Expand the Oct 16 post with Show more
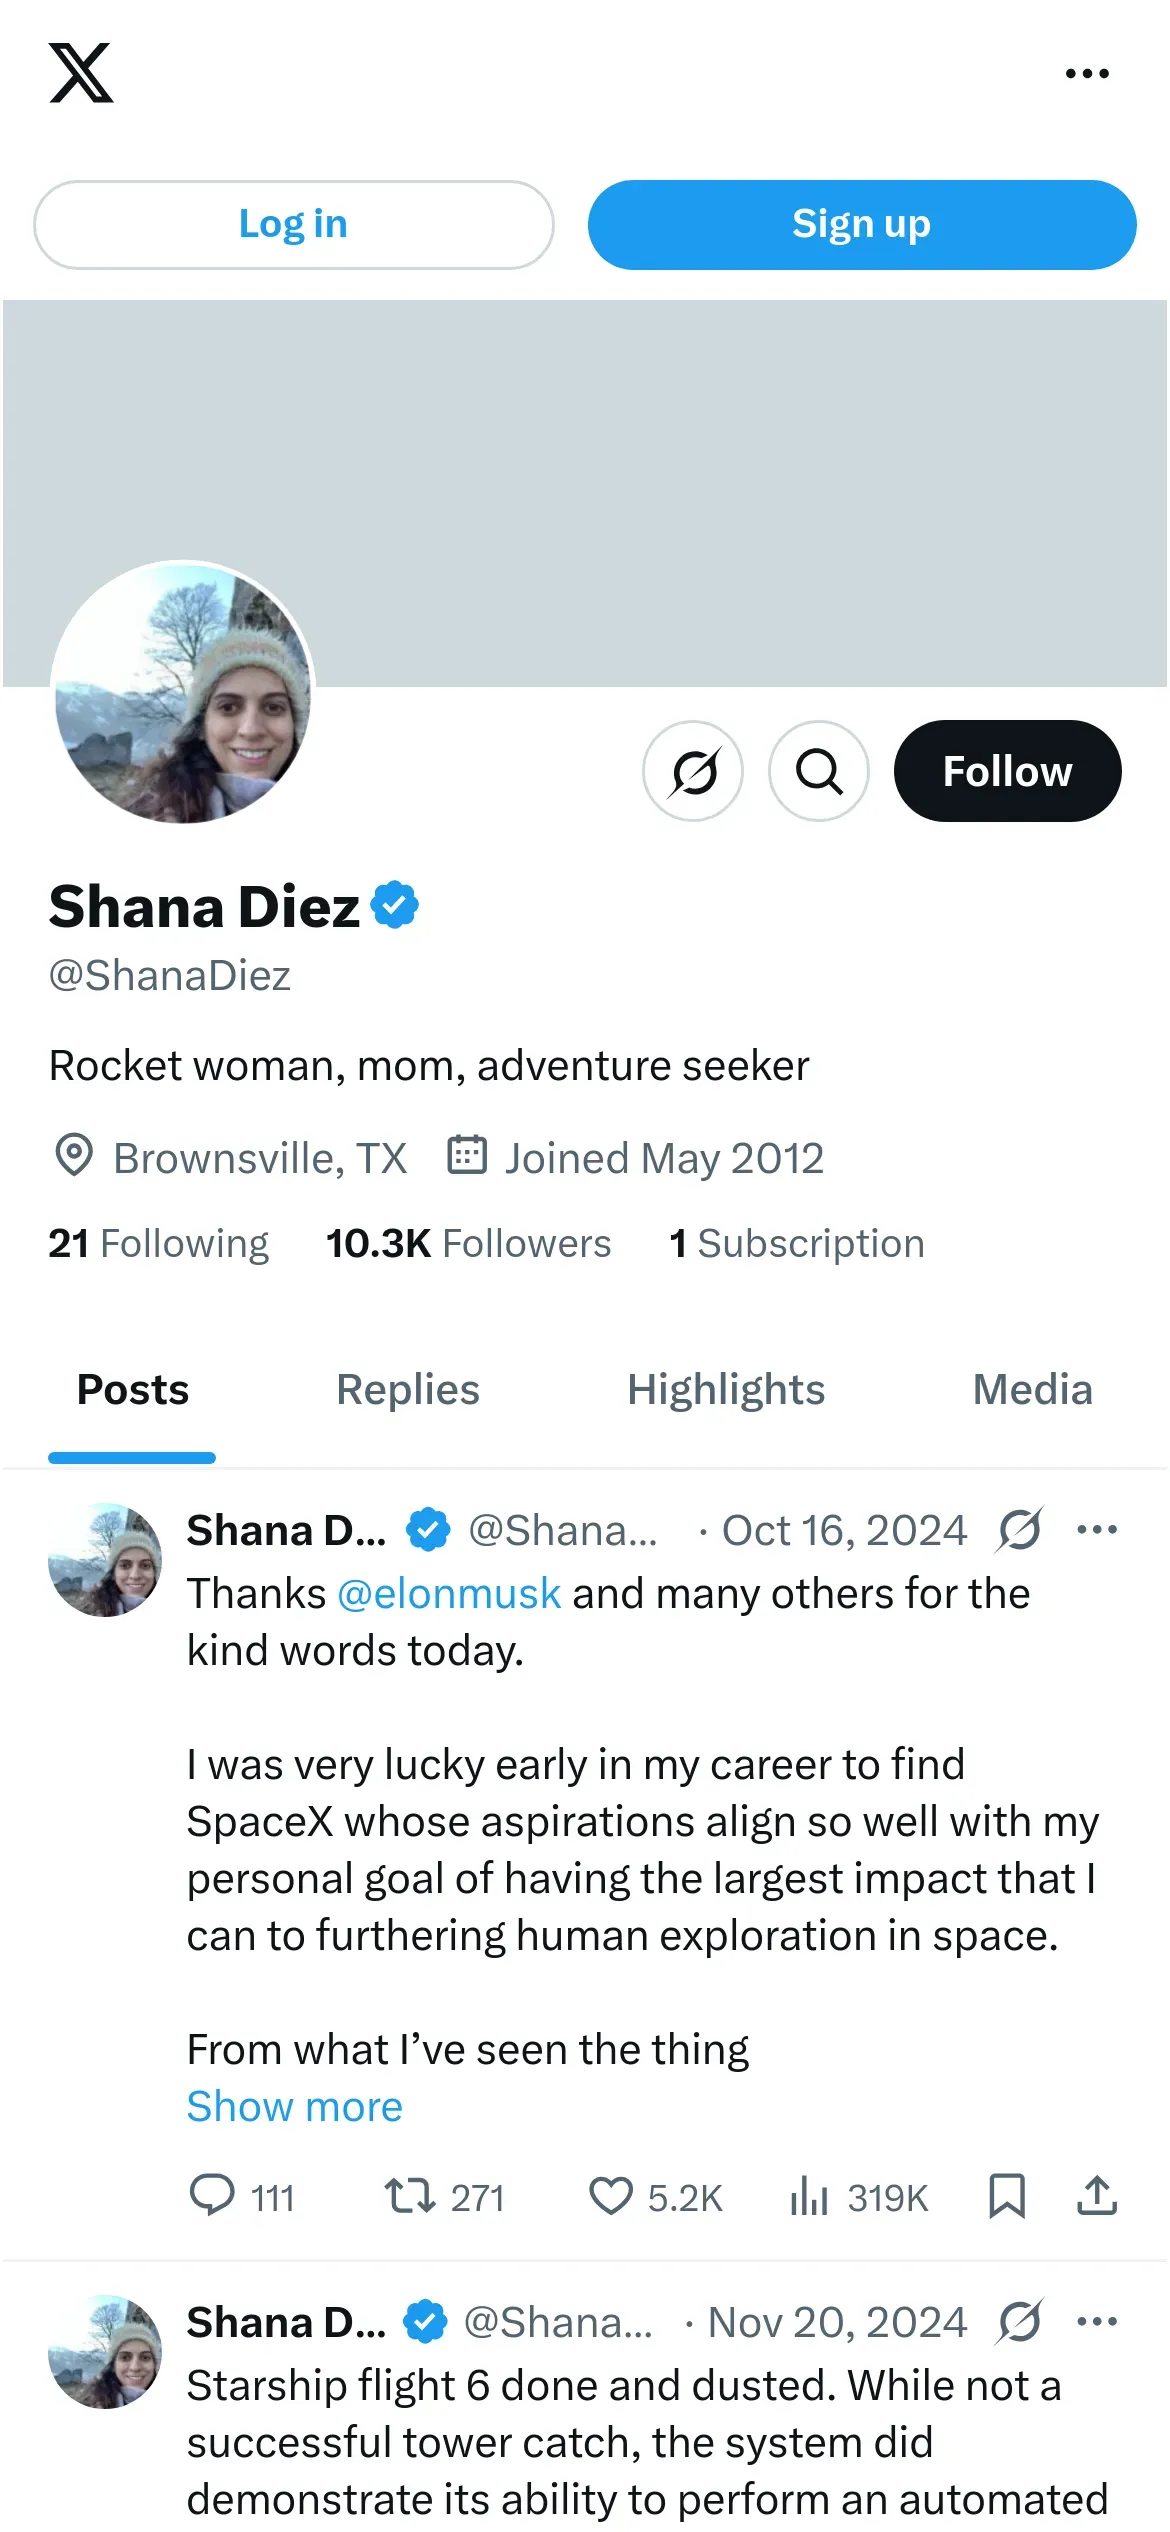Screen dimensions: 1170x2532 295,2106
